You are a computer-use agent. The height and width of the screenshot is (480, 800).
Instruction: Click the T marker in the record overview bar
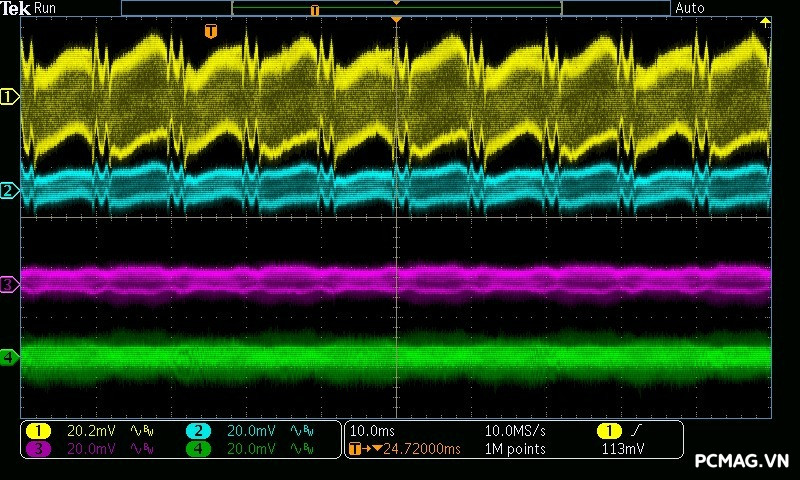pyautogui.click(x=315, y=9)
